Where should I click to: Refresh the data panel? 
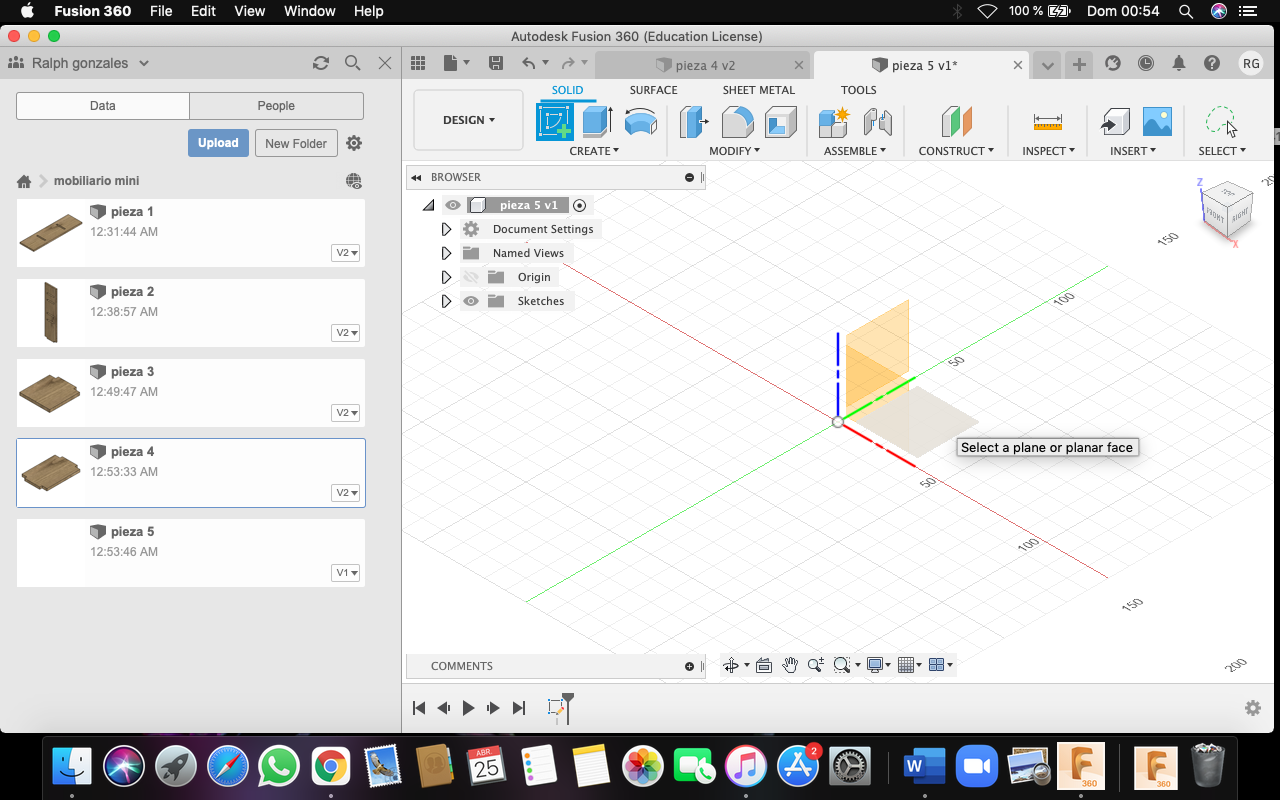321,63
